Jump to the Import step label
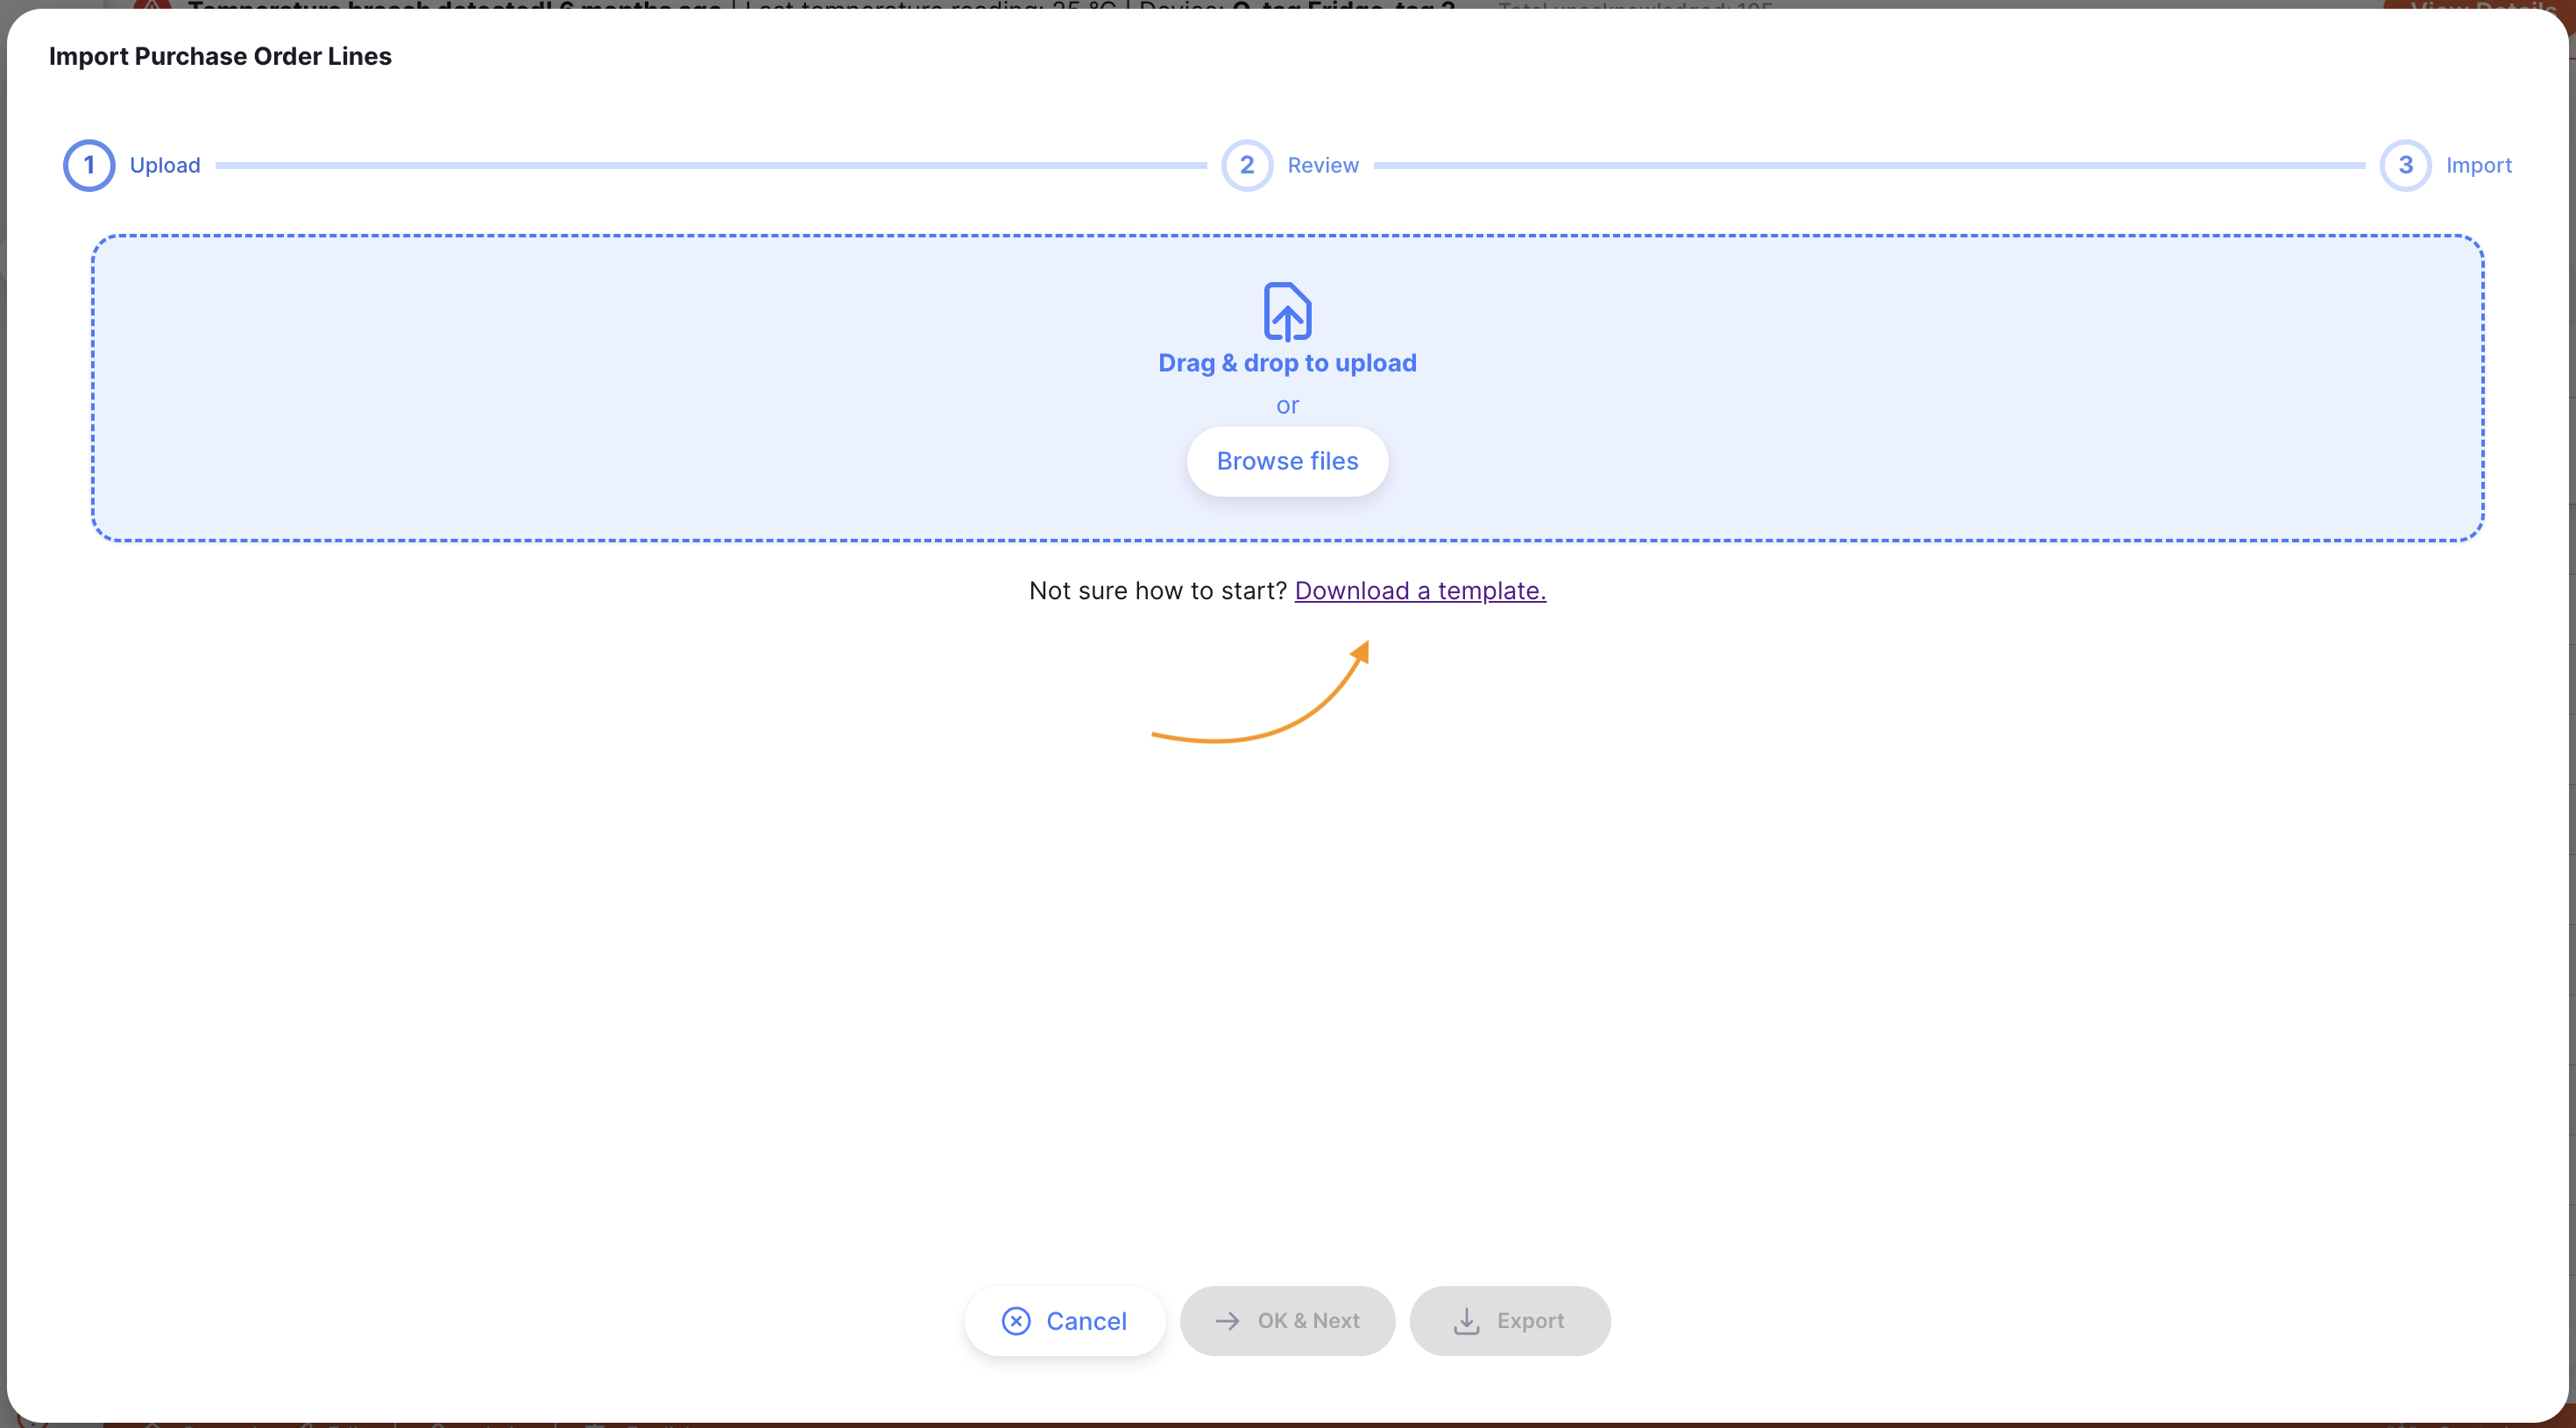Image resolution: width=2576 pixels, height=1428 pixels. [x=2478, y=165]
